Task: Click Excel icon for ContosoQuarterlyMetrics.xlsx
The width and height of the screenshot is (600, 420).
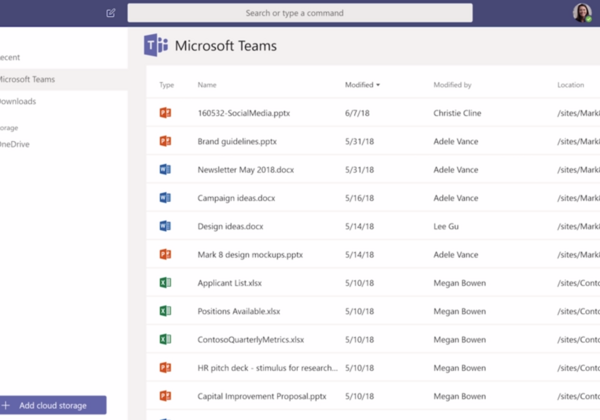Action: pos(166,340)
